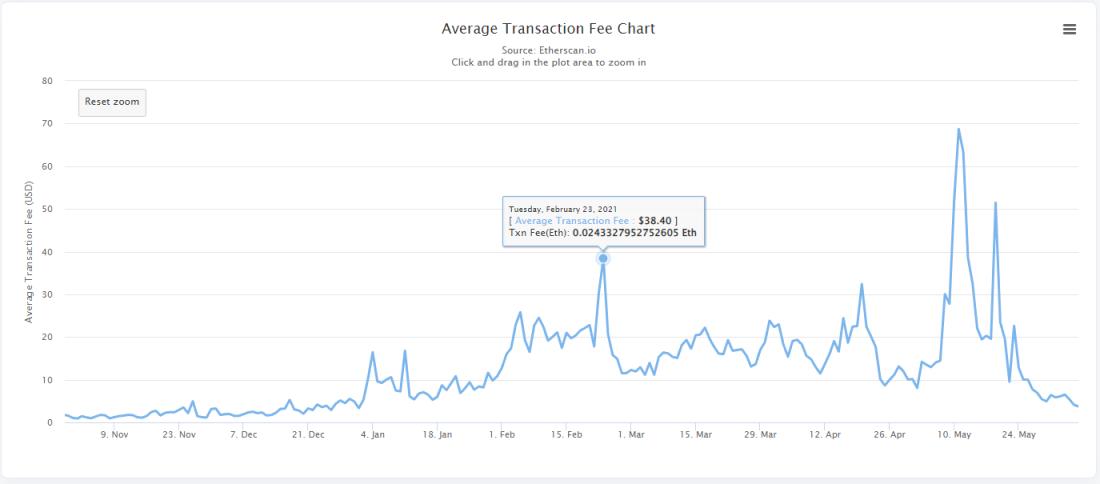The height and width of the screenshot is (484, 1100).
Task: Click the 40 value on y-axis
Action: tap(48, 253)
